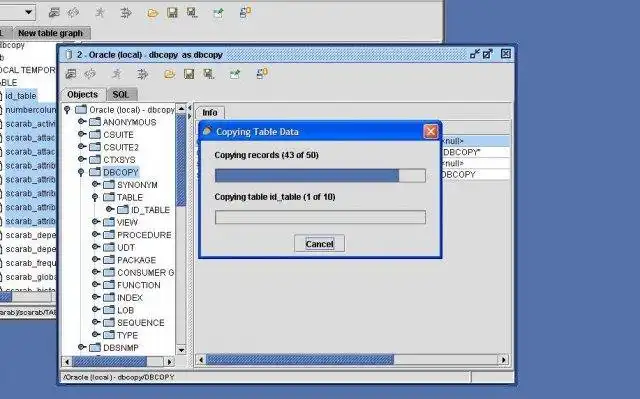Screen dimensions: 640x399
Task: Click session properties icon in Oracle window toolbar
Action: (71, 74)
